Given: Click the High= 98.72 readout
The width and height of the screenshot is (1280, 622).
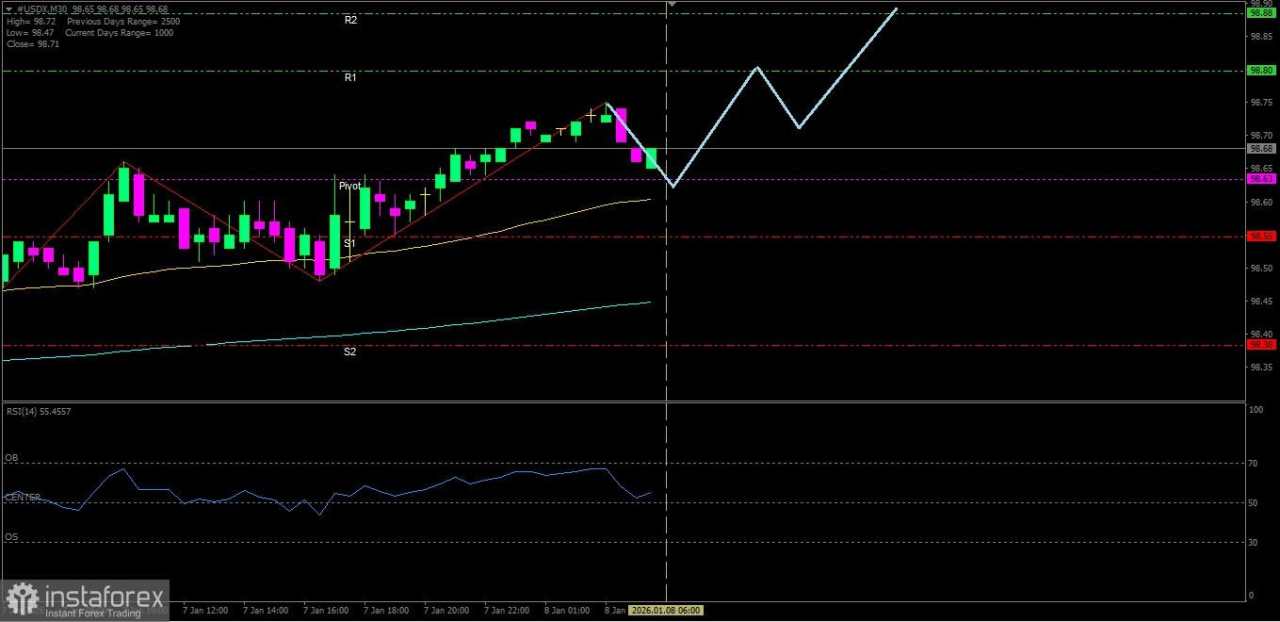Looking at the screenshot, I should click(x=30, y=20).
